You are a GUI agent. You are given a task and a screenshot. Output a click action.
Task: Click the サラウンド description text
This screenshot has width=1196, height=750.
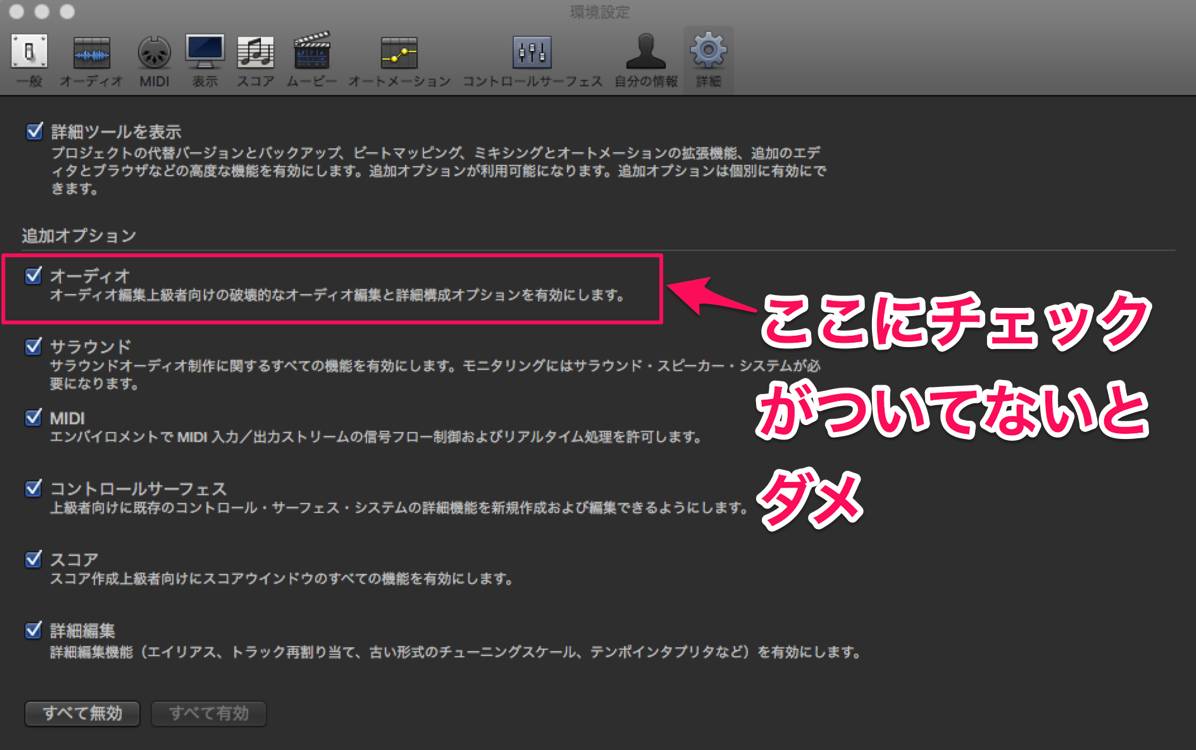[435, 375]
